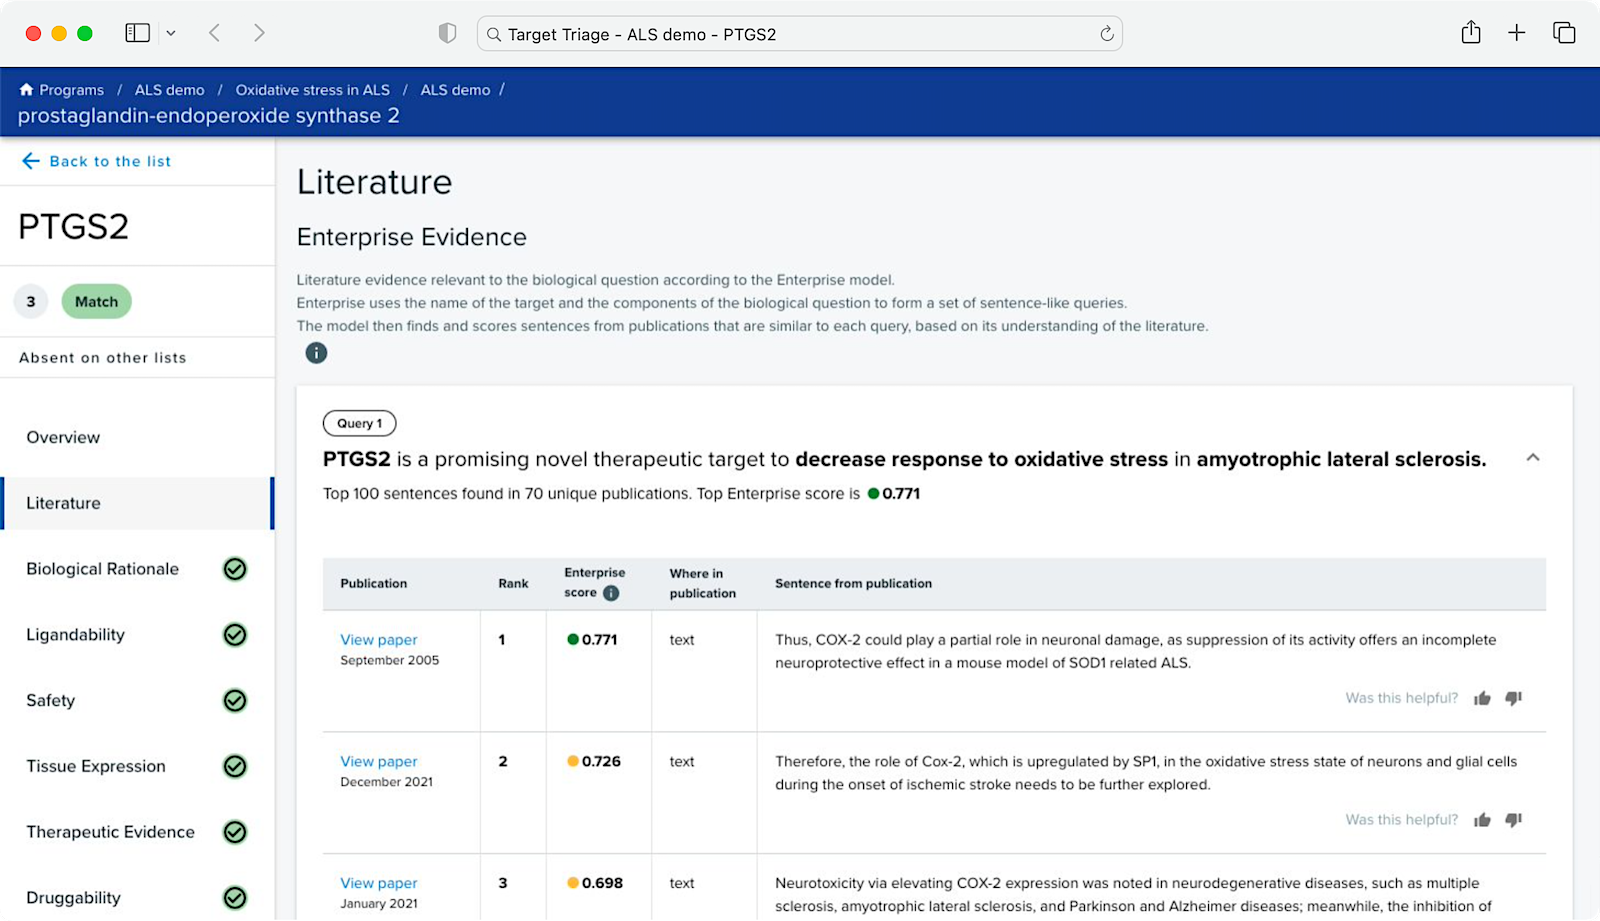
Task: Open View paper for January 2021
Action: (x=378, y=883)
